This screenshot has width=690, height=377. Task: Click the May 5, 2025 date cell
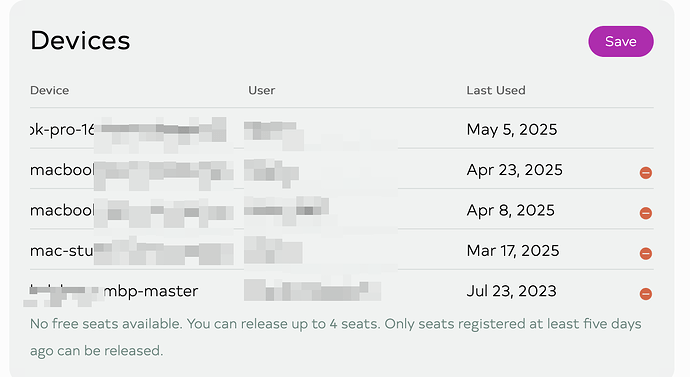pos(512,129)
